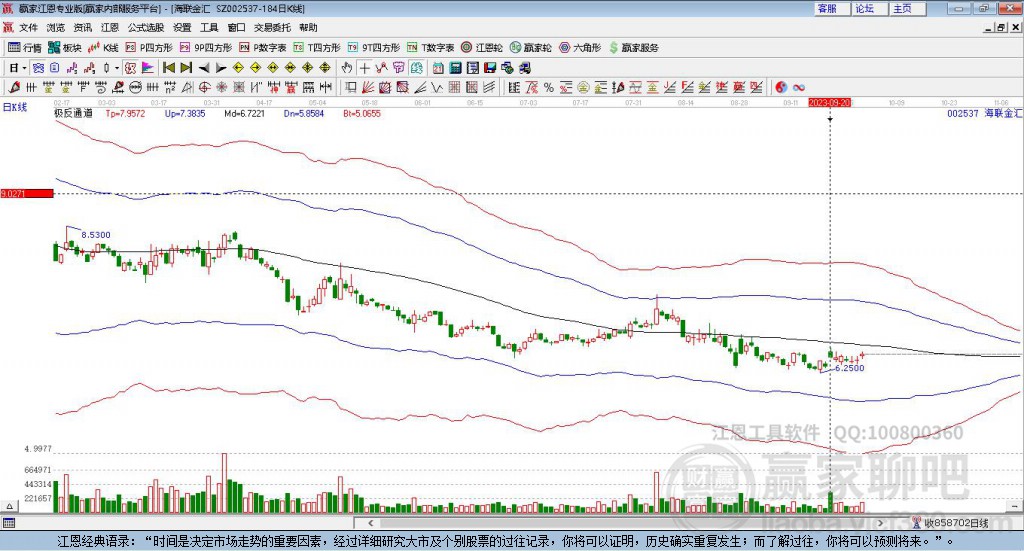
Task: Toggle the crosshair cursor tool
Action: point(364,68)
